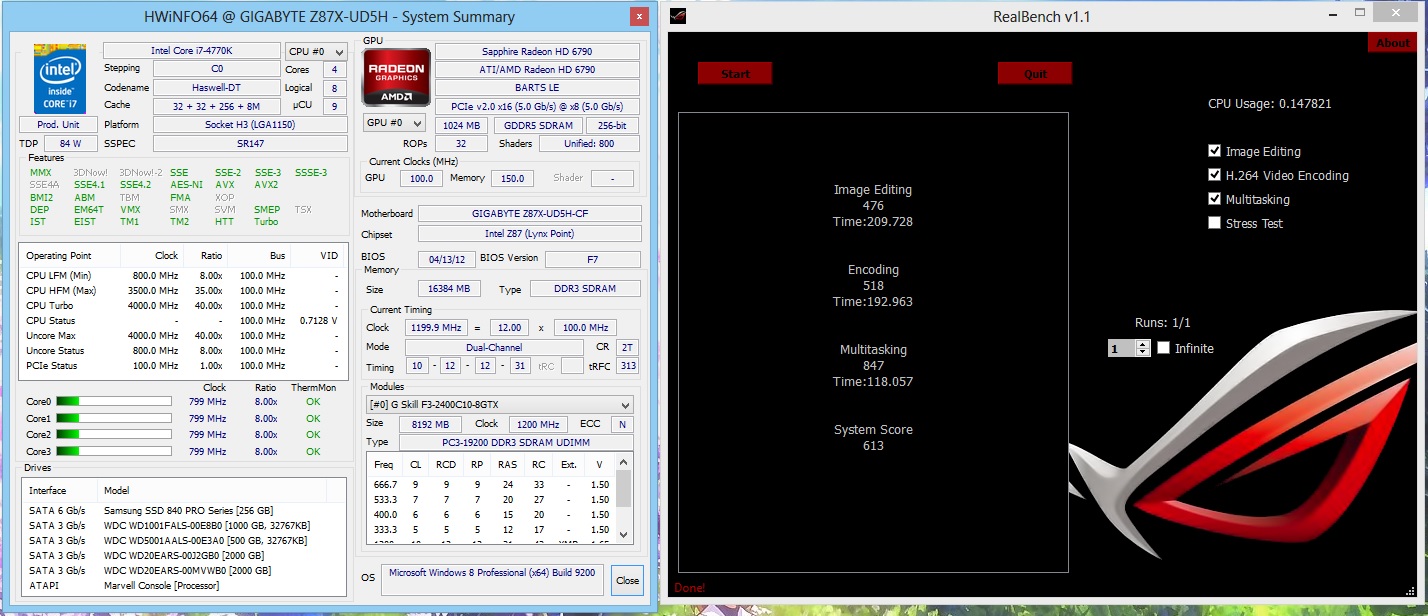Image resolution: width=1428 pixels, height=616 pixels.
Task: Click the Intel Core i7-4770K name field
Action: 191,51
